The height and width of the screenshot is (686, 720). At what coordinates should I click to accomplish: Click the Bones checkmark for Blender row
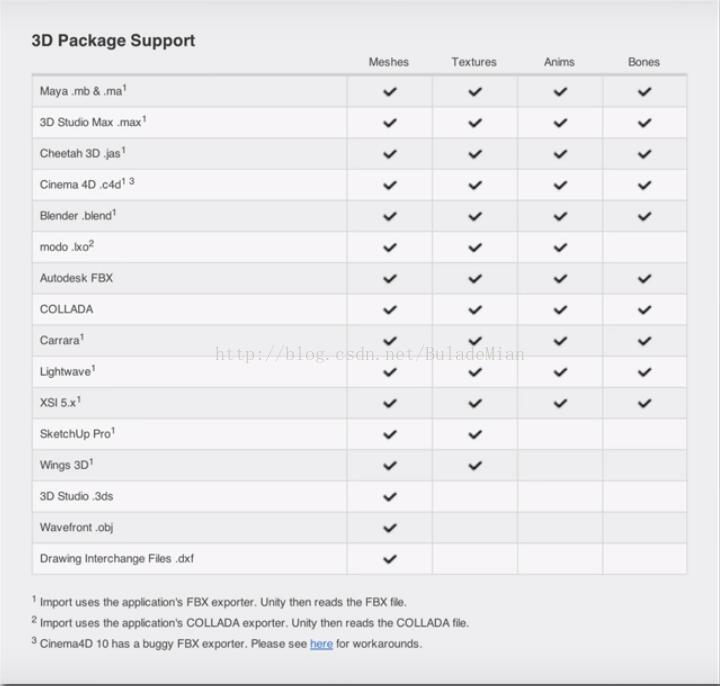pyautogui.click(x=644, y=216)
